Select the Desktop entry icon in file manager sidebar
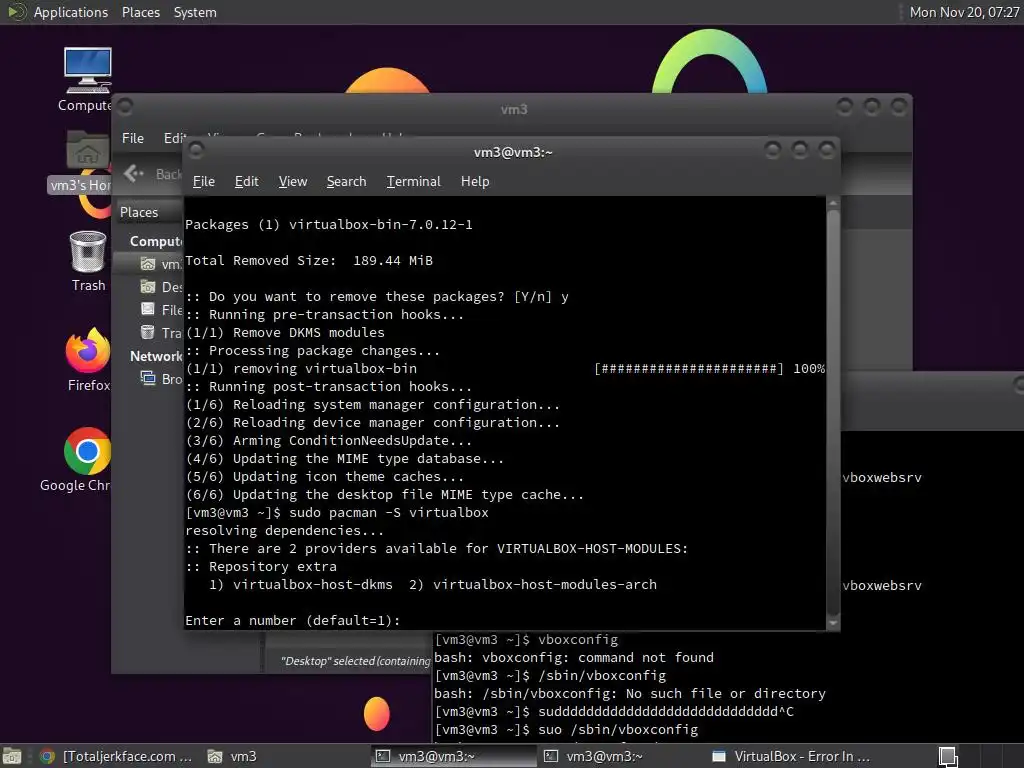The height and width of the screenshot is (768, 1024). pos(148,287)
